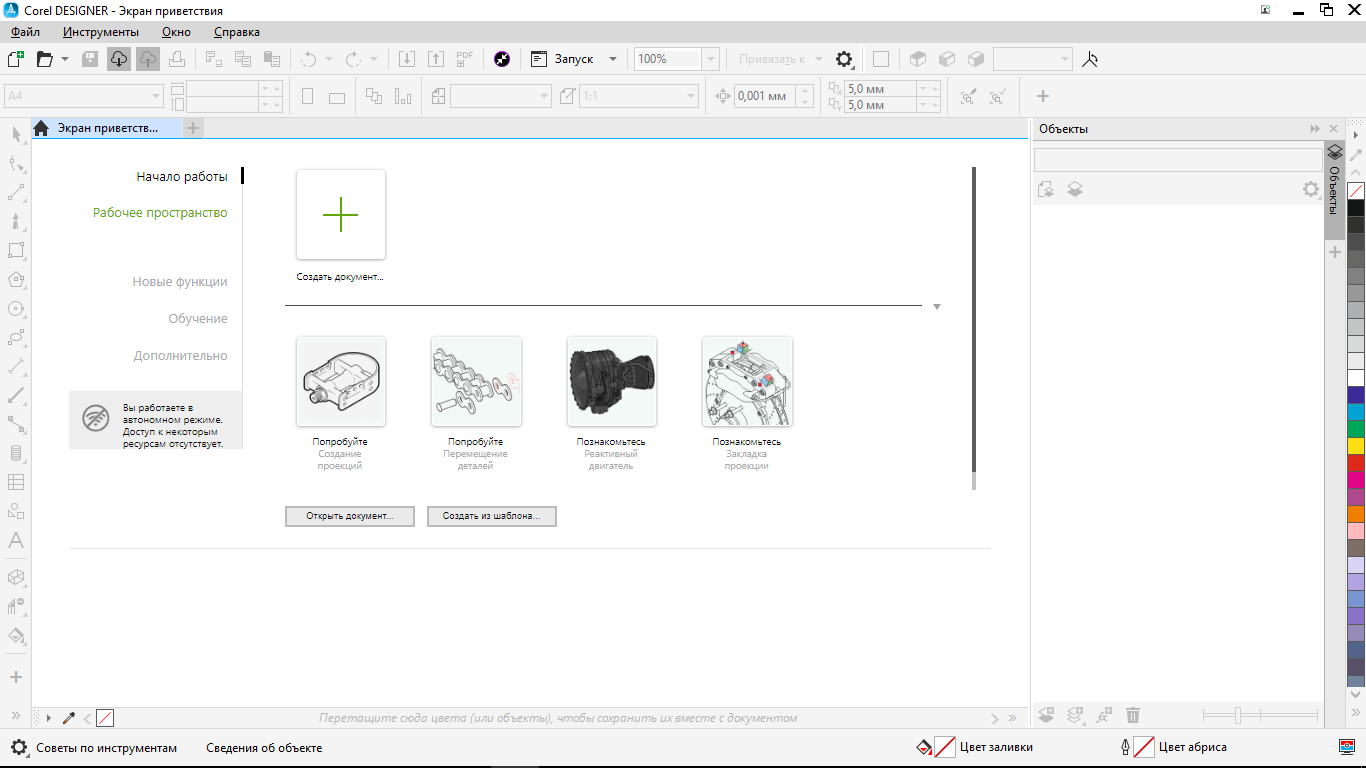Viewport: 1366px width, 768px height.
Task: Pick the black swatch in palette
Action: tap(1356, 208)
